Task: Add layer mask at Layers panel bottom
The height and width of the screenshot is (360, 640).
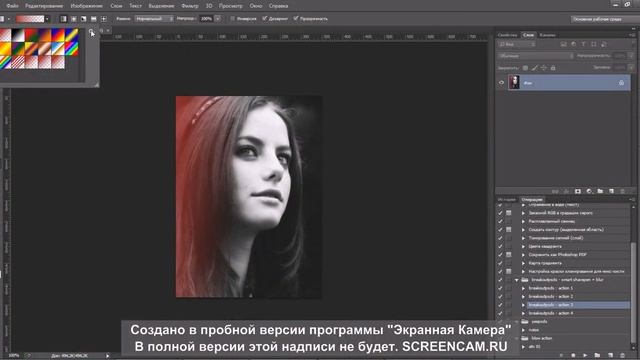Action: click(x=578, y=191)
